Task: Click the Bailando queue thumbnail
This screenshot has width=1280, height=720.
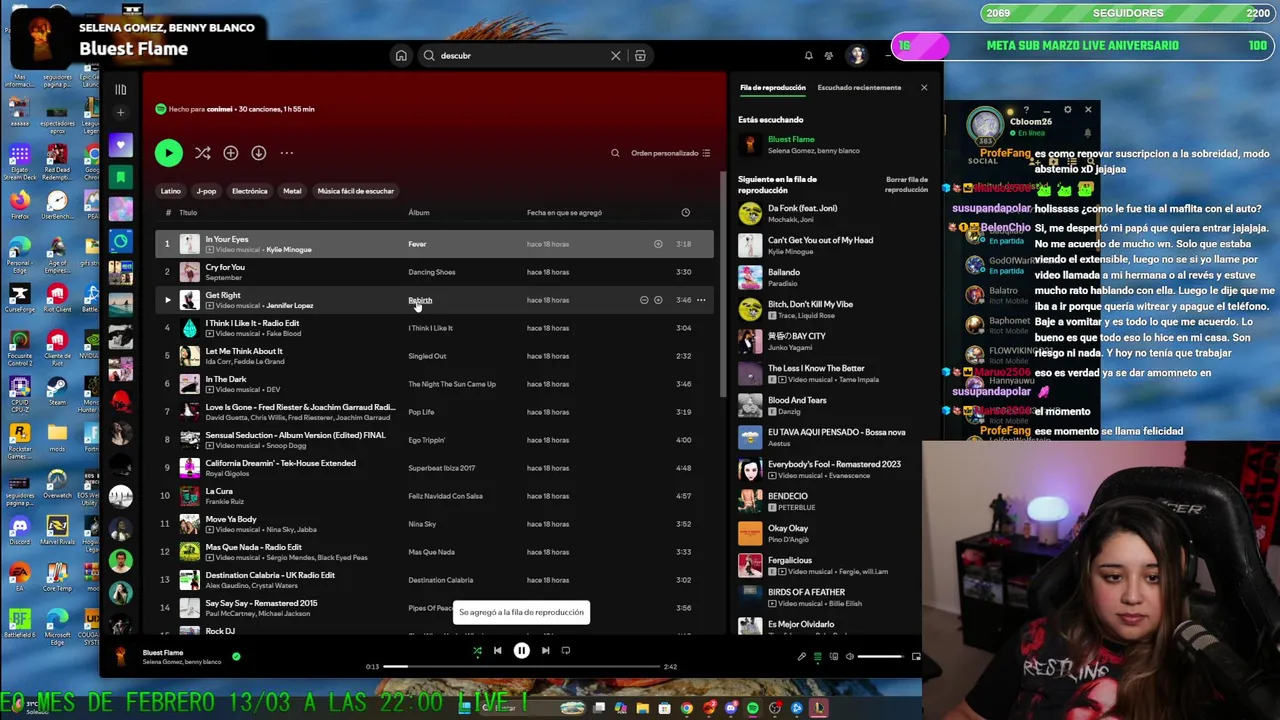Action: (750, 278)
